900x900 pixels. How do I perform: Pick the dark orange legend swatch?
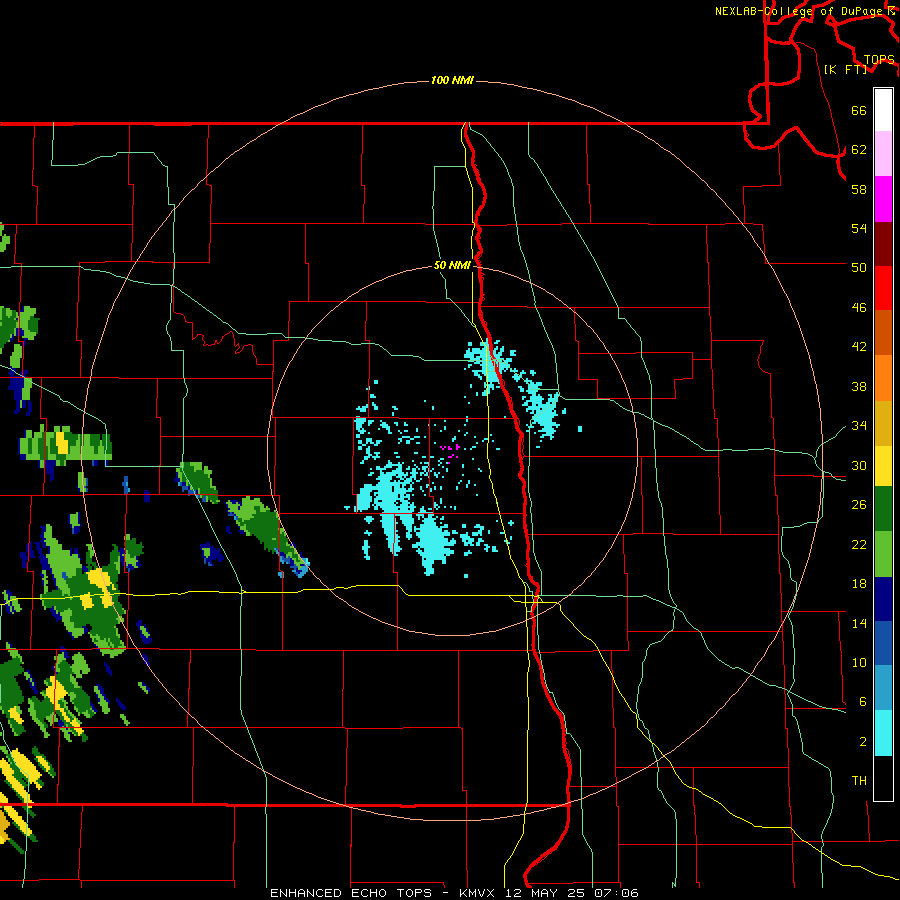coord(883,333)
